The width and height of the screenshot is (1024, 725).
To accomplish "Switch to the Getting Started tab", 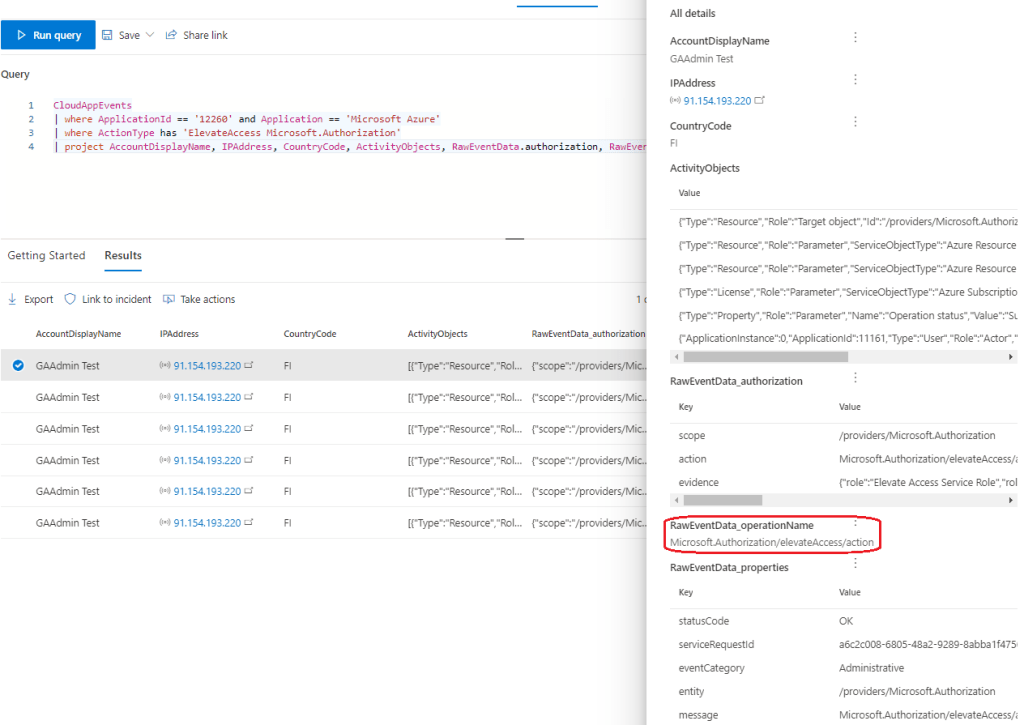I will pyautogui.click(x=46, y=256).
